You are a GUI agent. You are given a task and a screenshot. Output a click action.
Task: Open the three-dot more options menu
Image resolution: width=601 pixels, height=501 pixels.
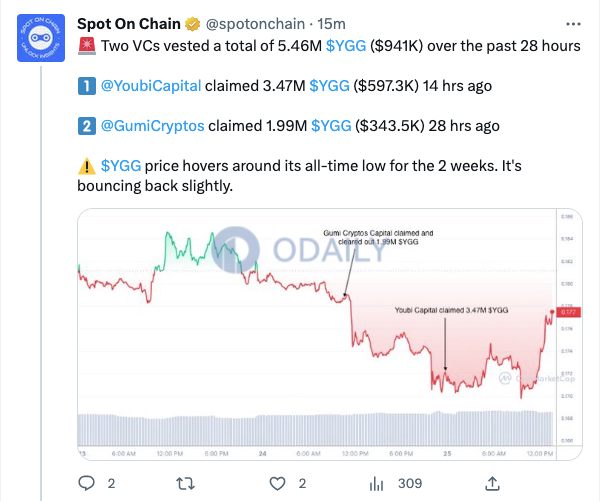(573, 24)
